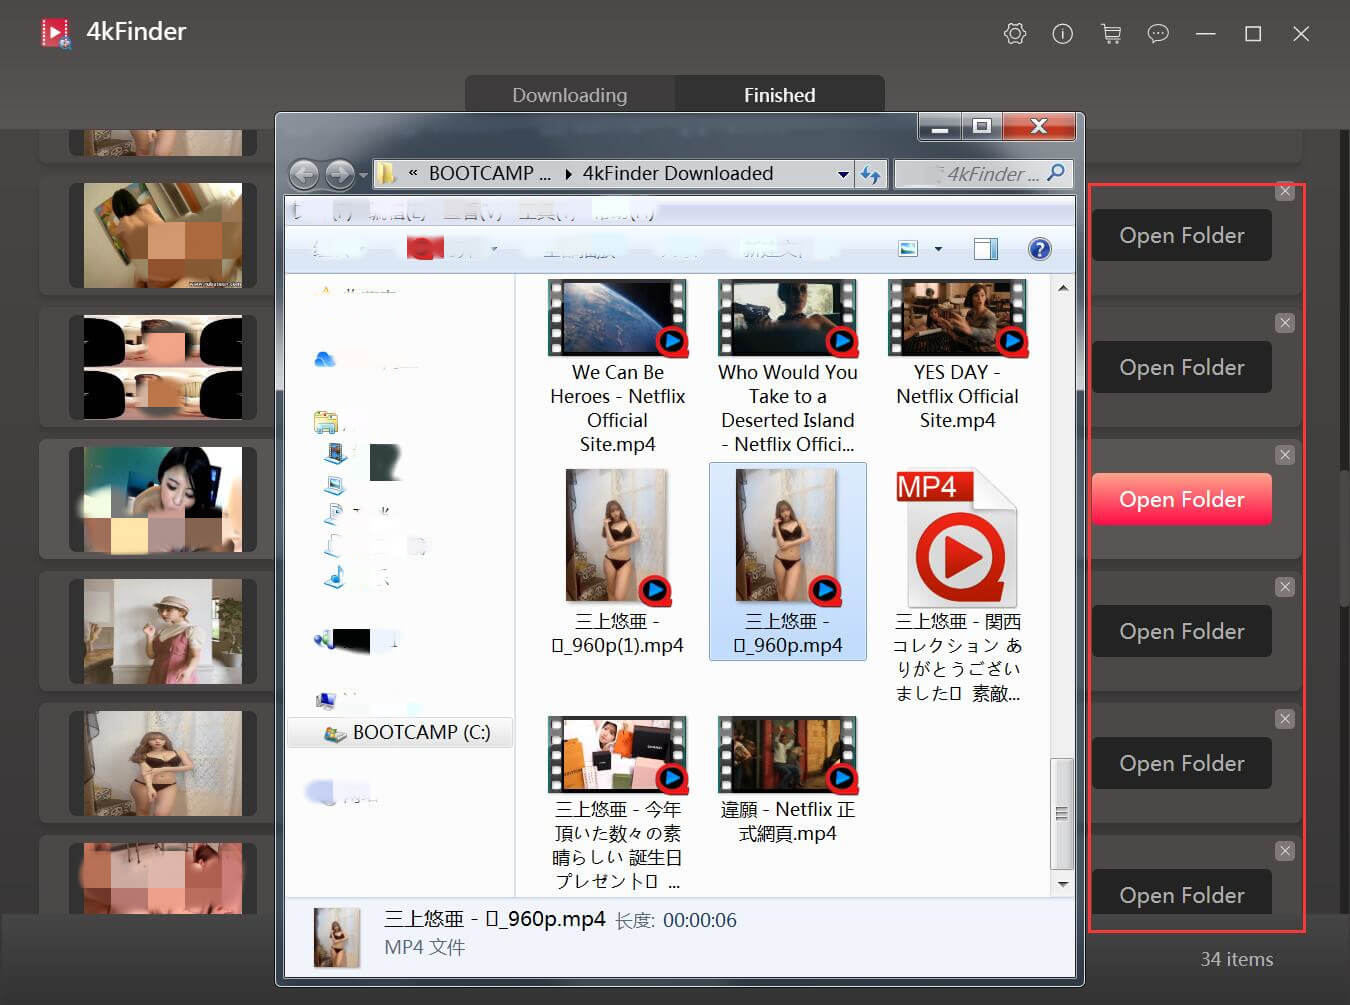Viewport: 1350px width, 1005px height.
Task: Click the refresh icon beside the address bar
Action: coord(870,174)
